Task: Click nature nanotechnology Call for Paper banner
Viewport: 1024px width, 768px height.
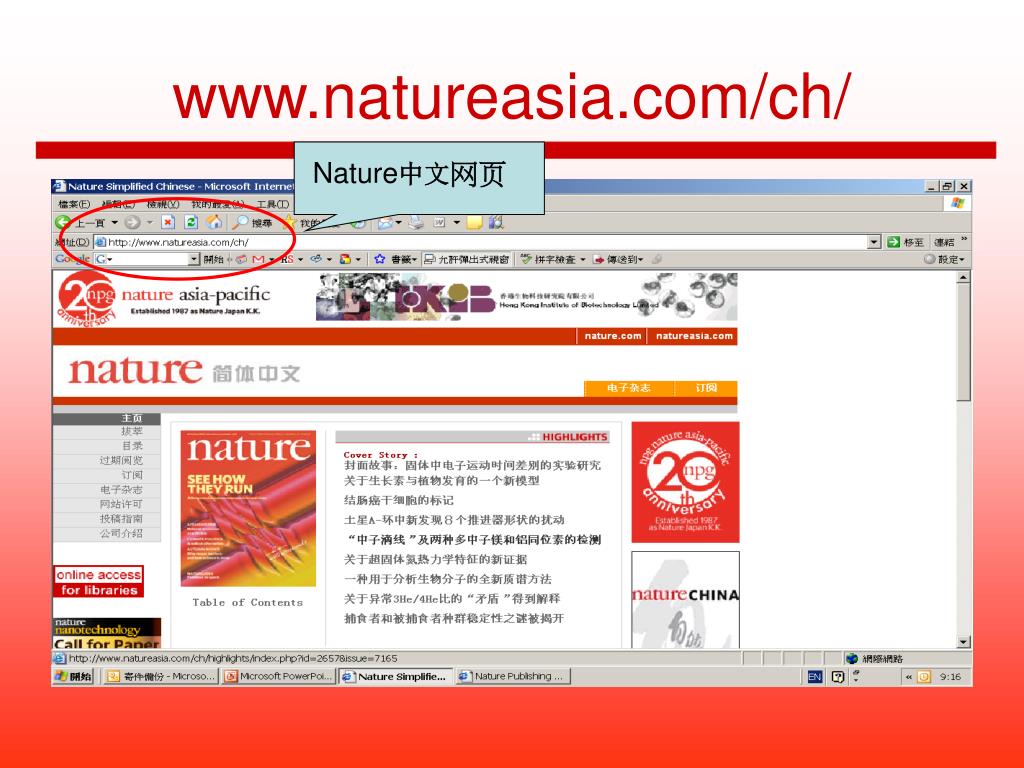Action: [x=107, y=633]
